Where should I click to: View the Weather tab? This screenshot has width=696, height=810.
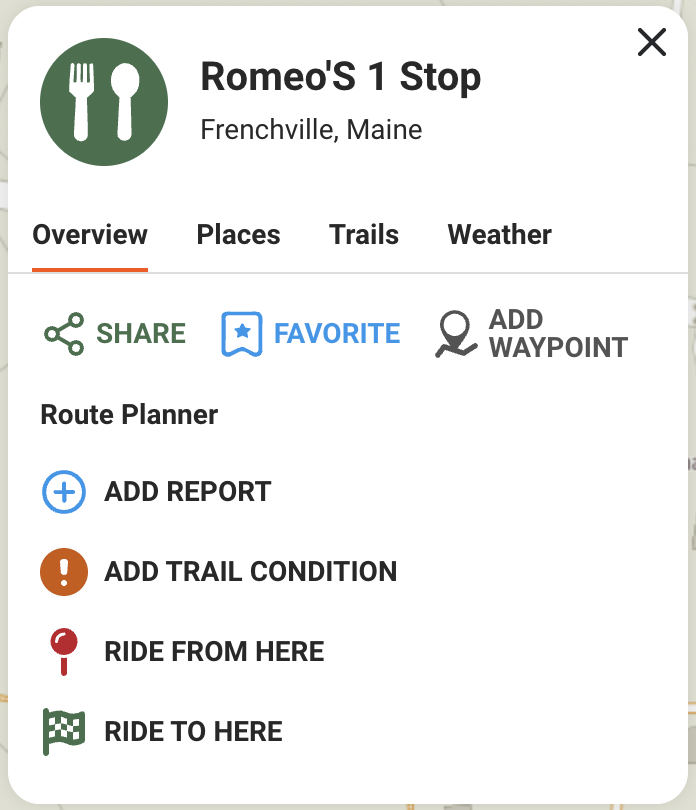(499, 235)
